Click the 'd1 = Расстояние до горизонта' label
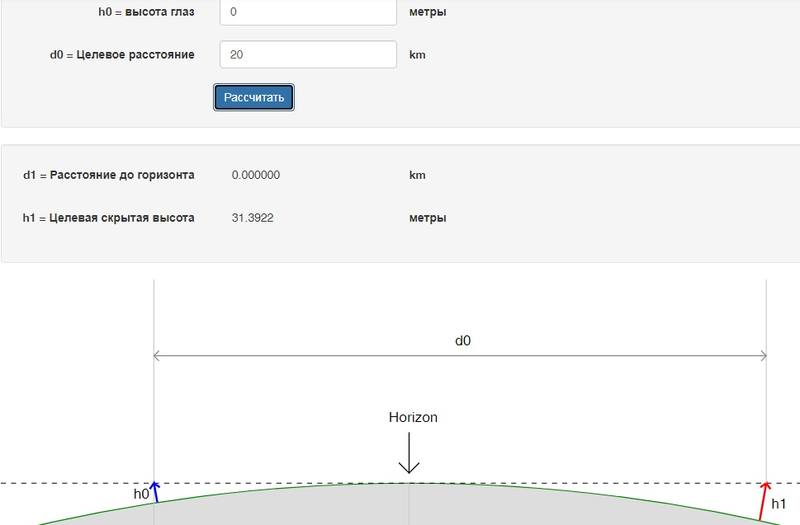The height and width of the screenshot is (525, 800). click(x=109, y=175)
